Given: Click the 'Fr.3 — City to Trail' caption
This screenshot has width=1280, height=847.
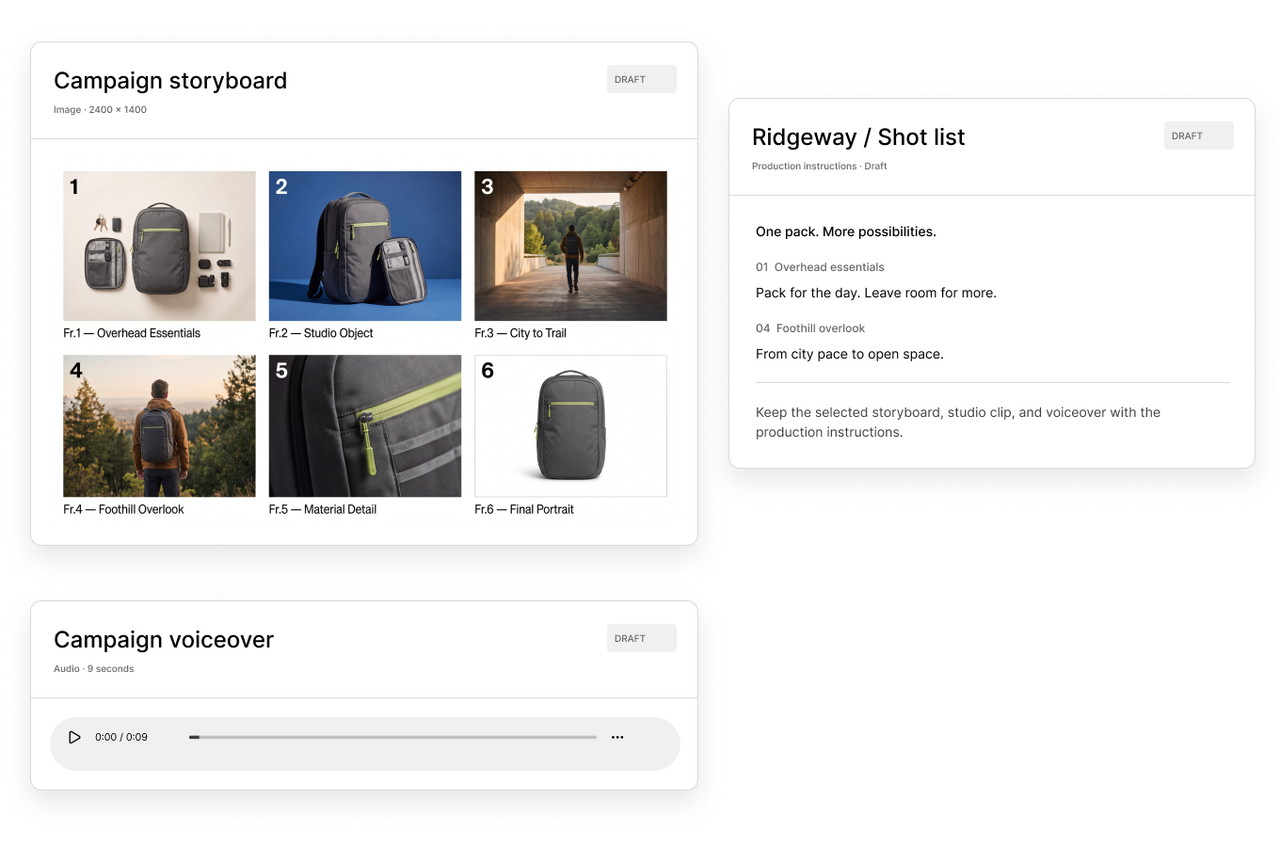Looking at the screenshot, I should coord(521,333).
